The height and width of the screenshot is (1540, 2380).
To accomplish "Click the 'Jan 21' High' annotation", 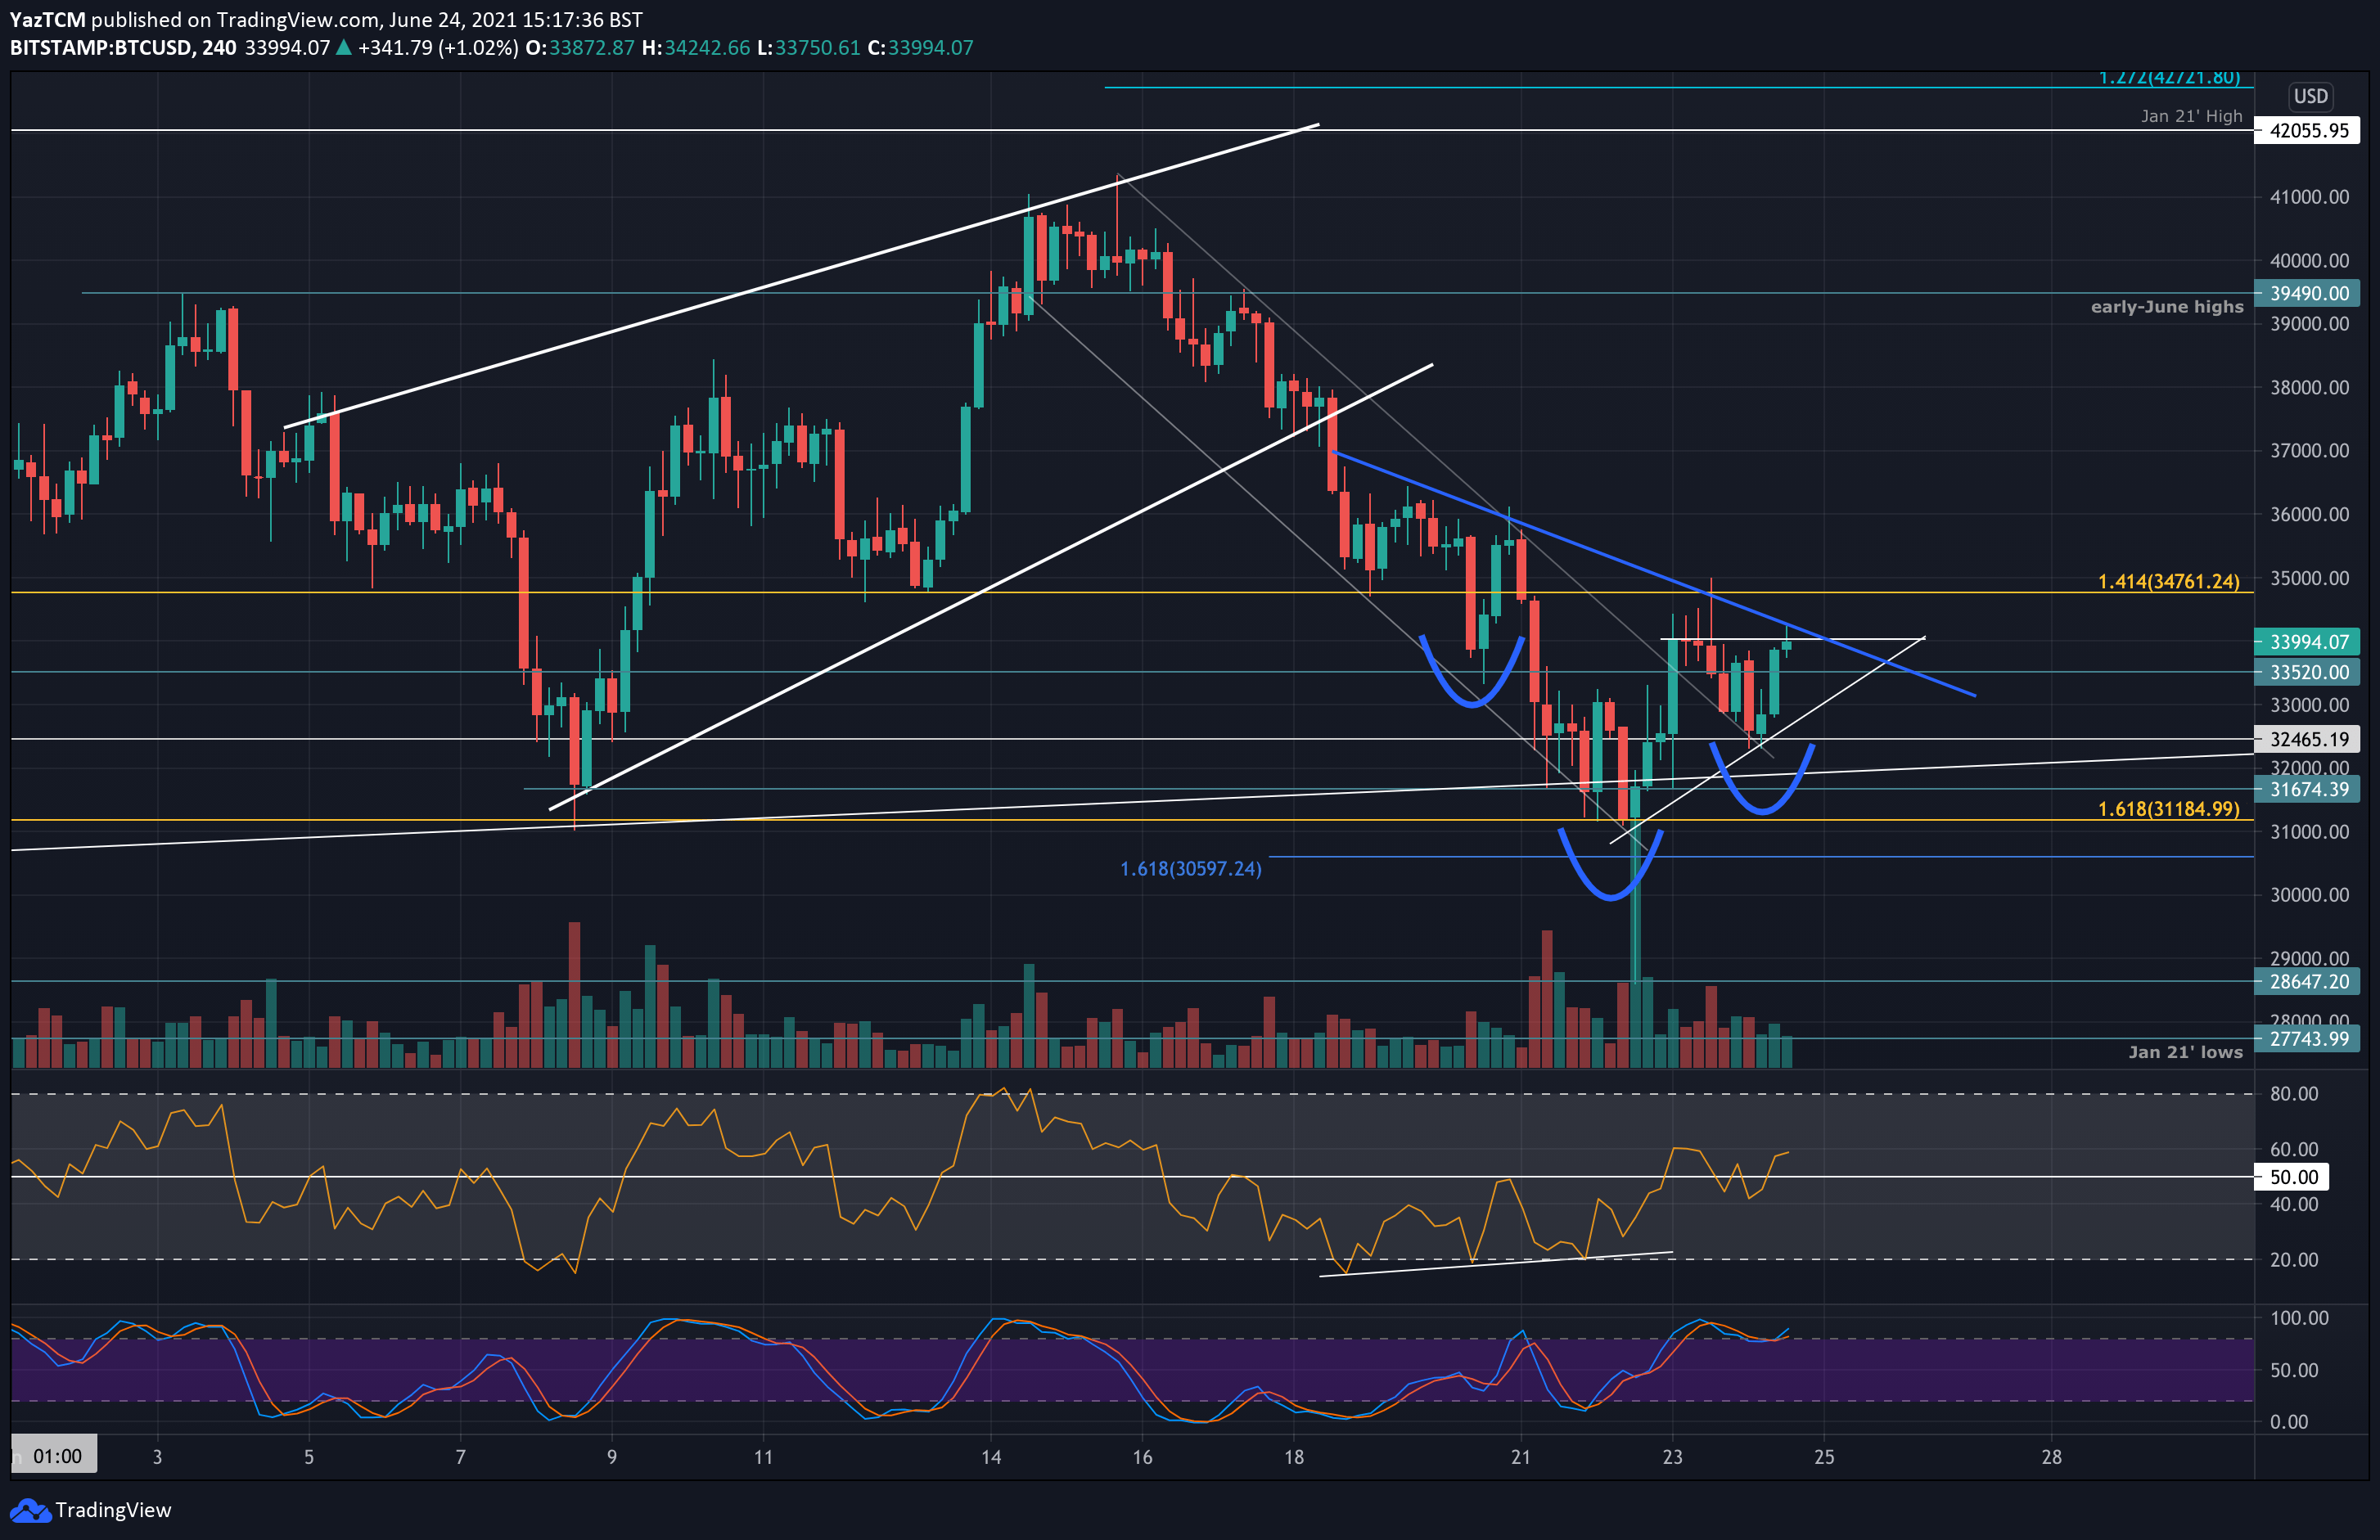I will pos(2191,116).
